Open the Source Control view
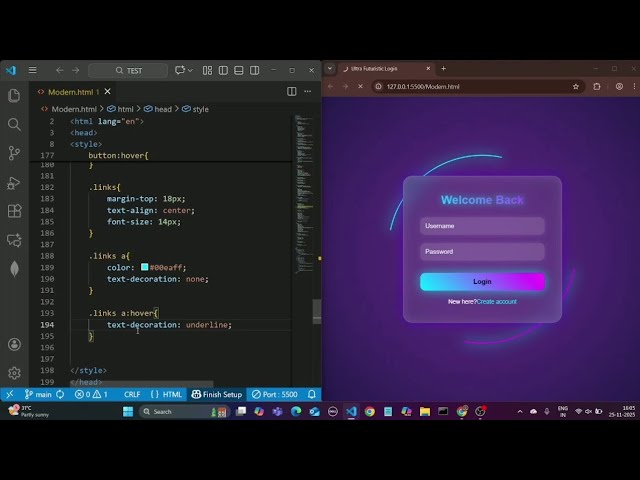Image resolution: width=640 pixels, height=480 pixels. (14, 153)
